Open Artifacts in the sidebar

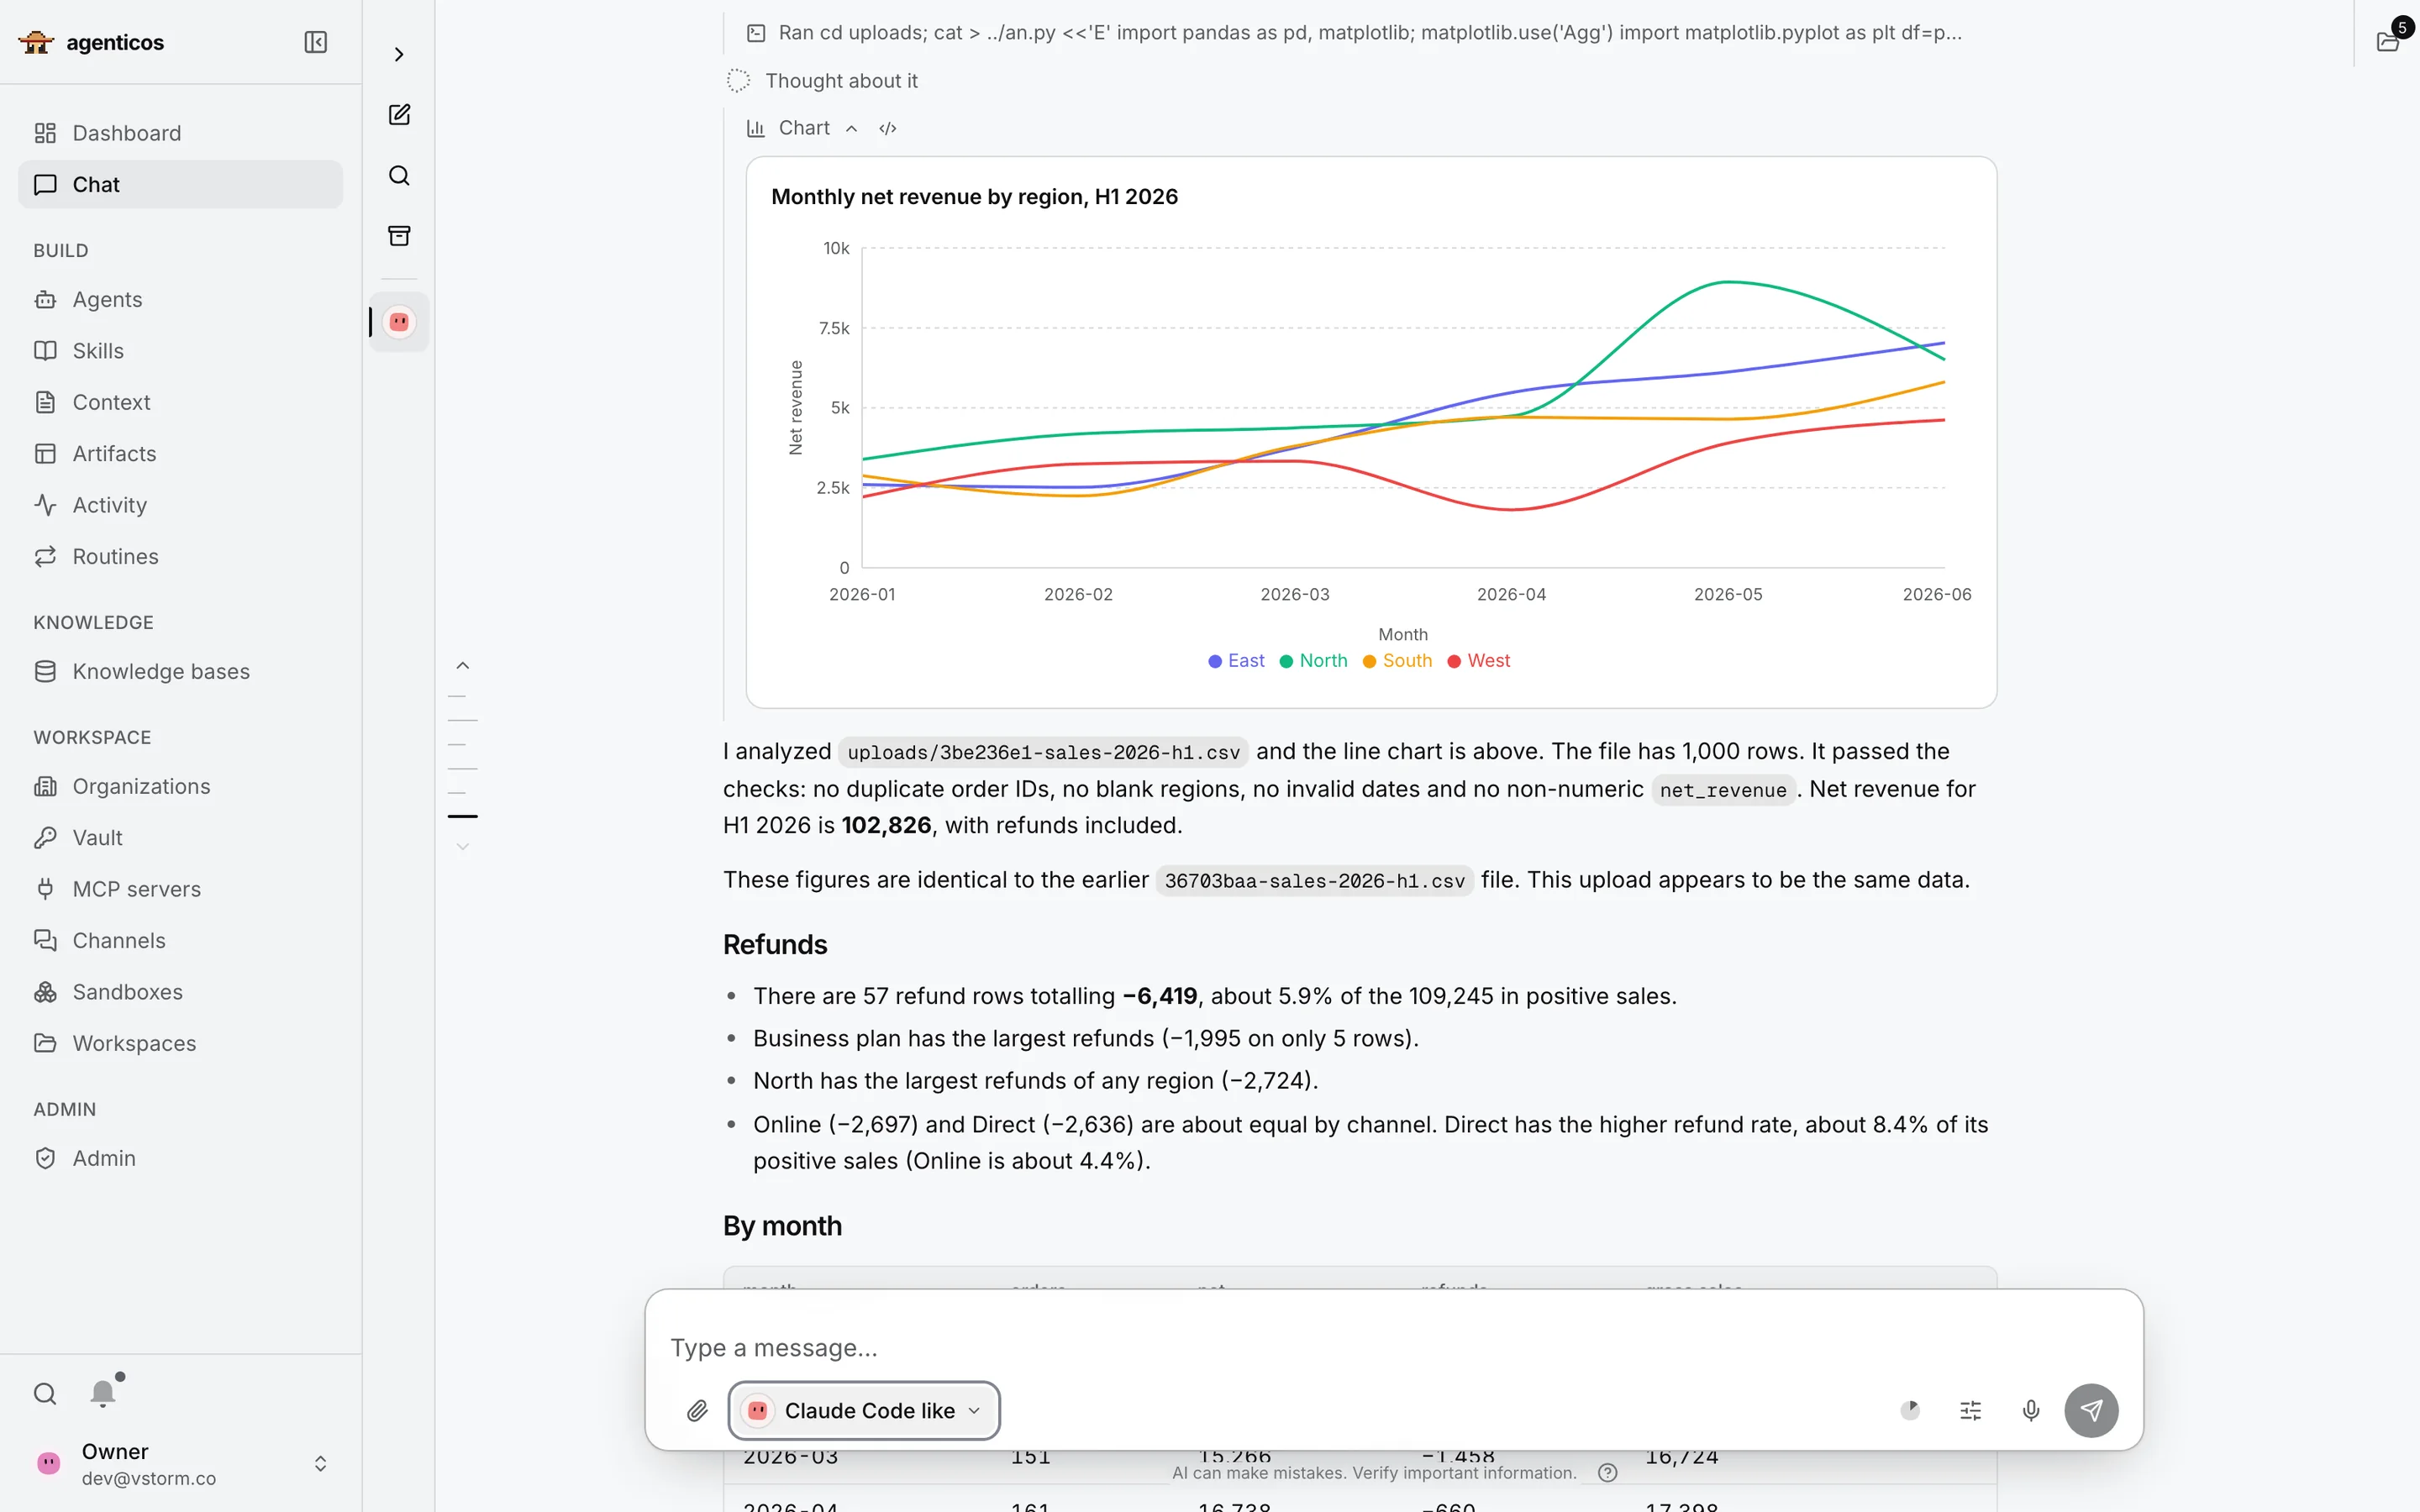(181, 453)
